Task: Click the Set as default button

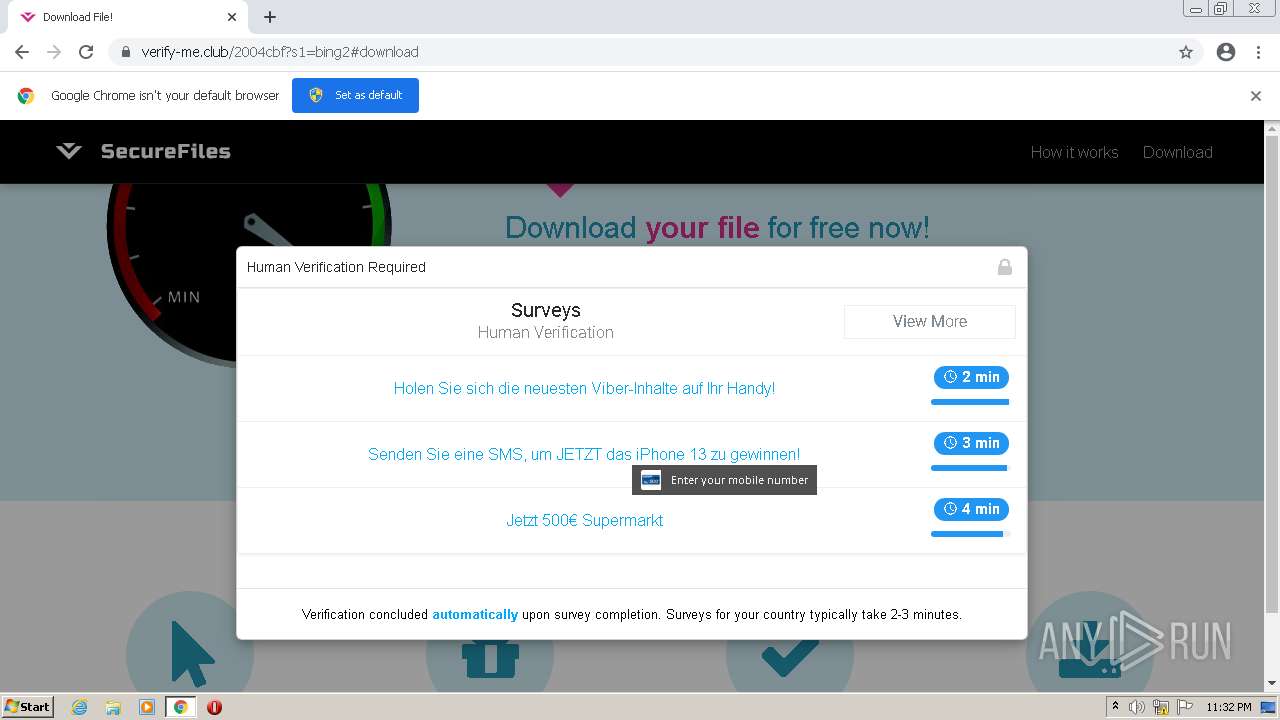Action: pyautogui.click(x=355, y=95)
